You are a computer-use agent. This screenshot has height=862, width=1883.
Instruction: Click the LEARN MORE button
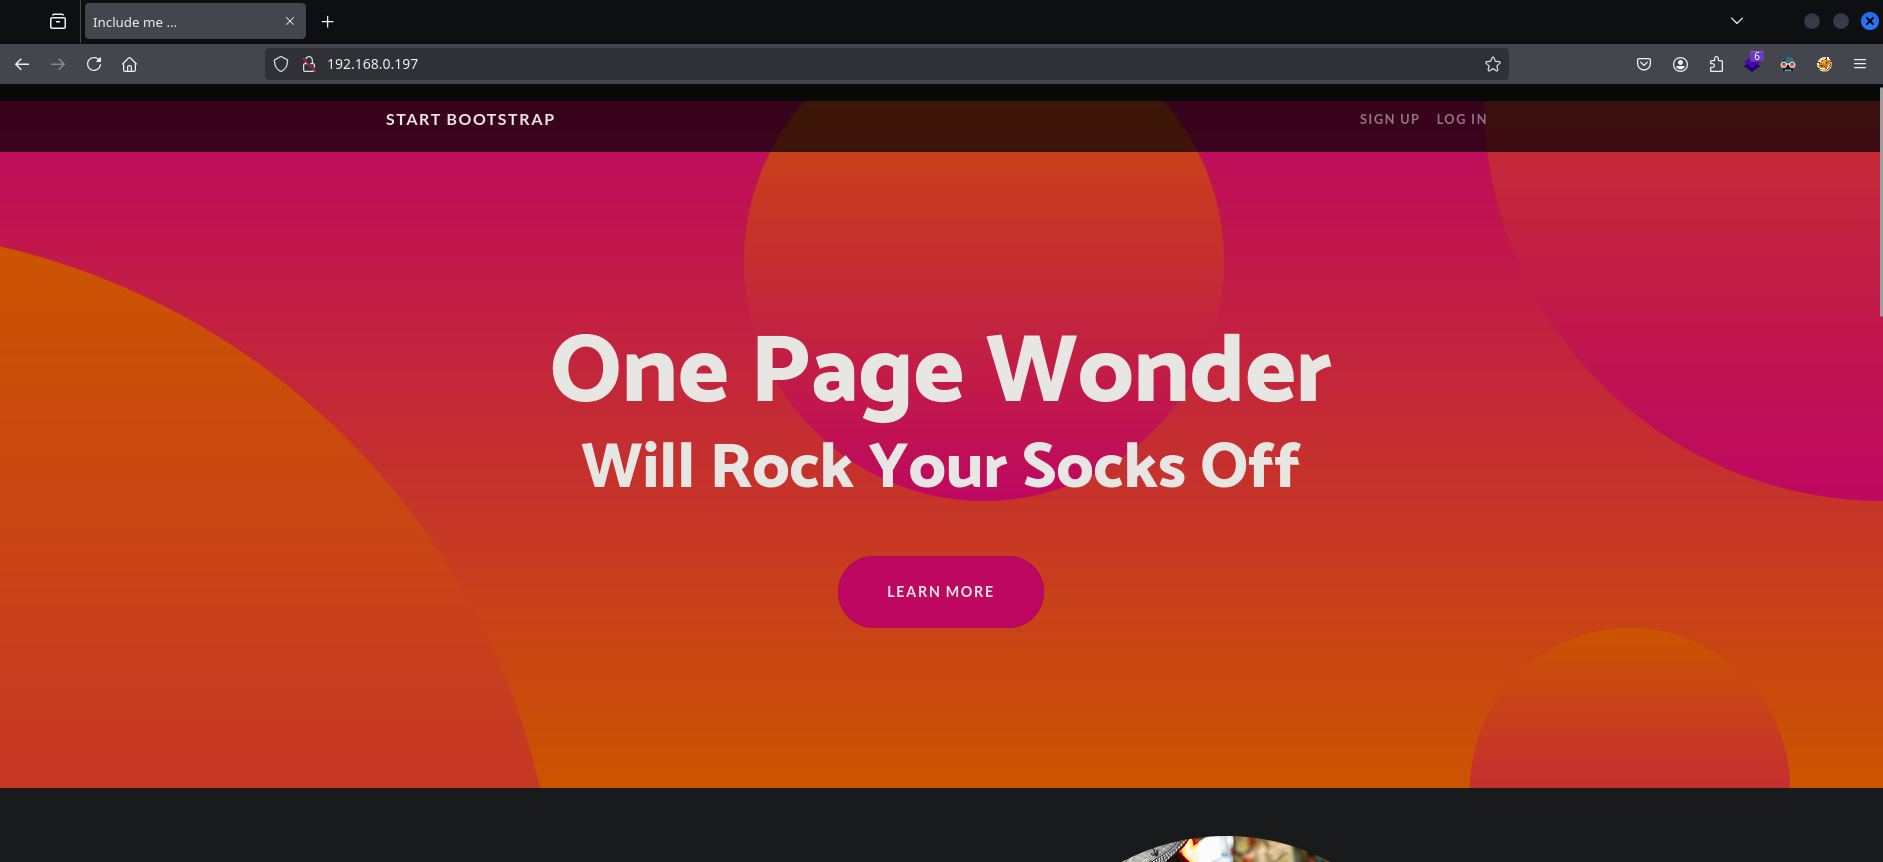941,592
